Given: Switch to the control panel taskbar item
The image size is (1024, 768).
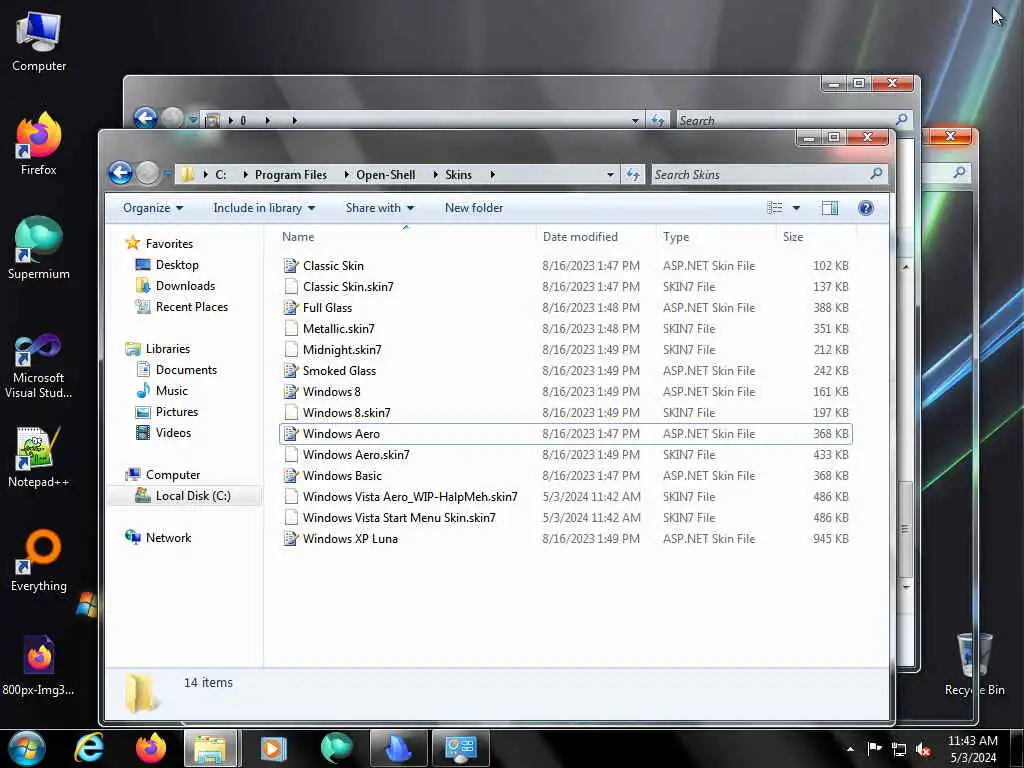Looking at the screenshot, I should pyautogui.click(x=461, y=748).
